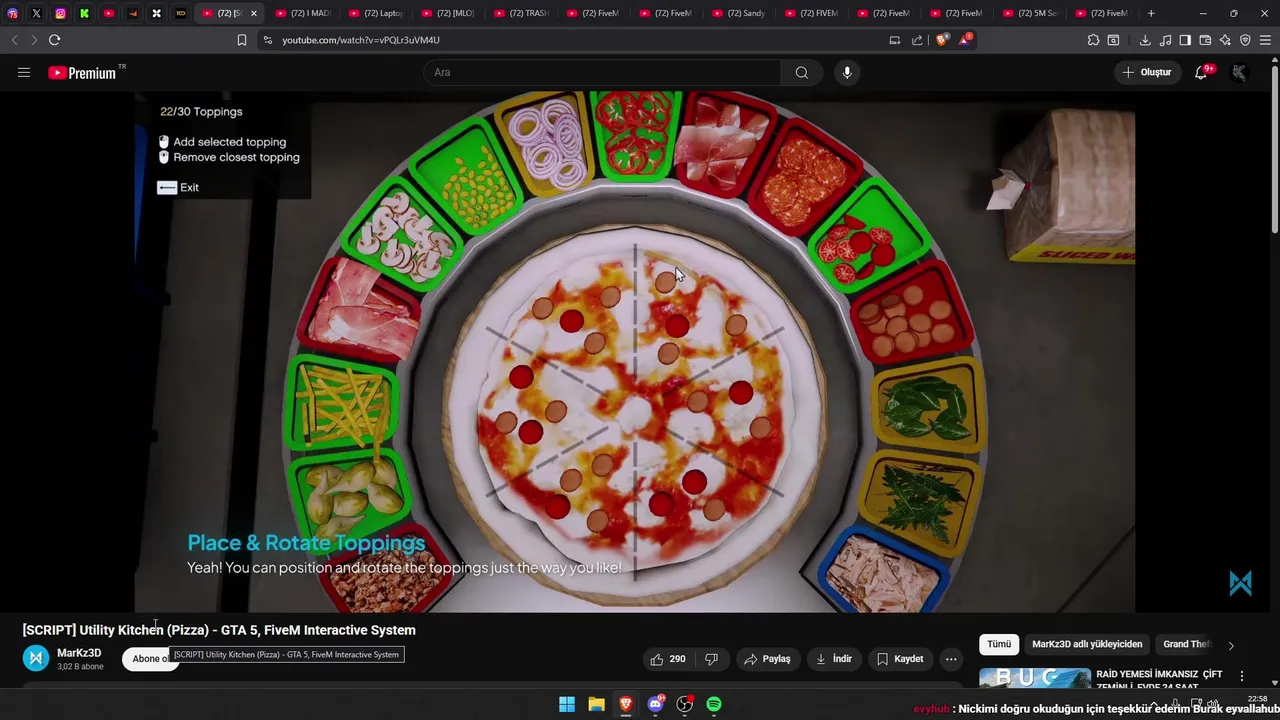Open MarKz3D channel name link
Viewport: 1280px width, 720px height.
79,653
